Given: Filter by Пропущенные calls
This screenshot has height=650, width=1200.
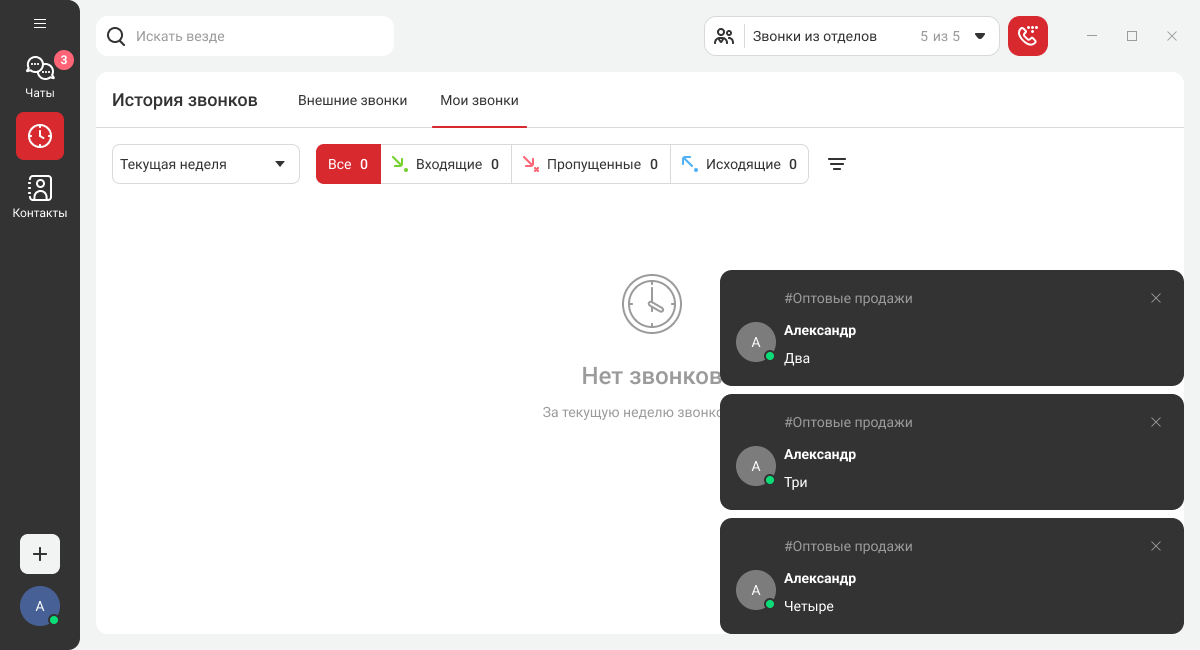Looking at the screenshot, I should 590,164.
